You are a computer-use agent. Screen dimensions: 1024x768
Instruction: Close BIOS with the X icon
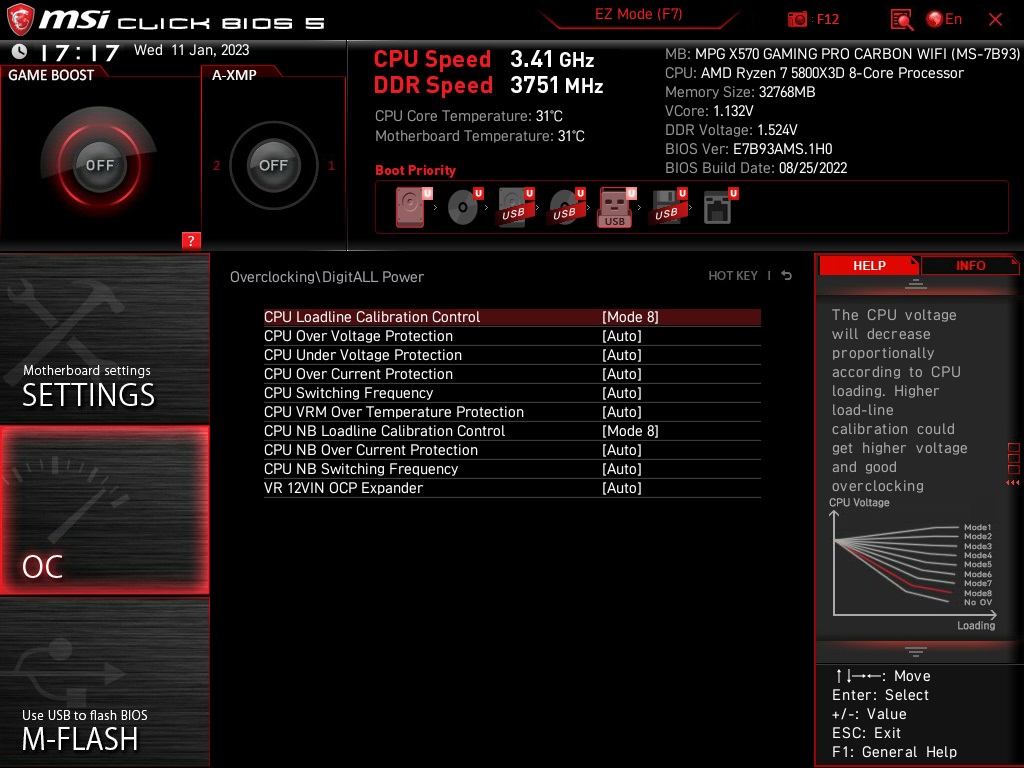tap(995, 20)
